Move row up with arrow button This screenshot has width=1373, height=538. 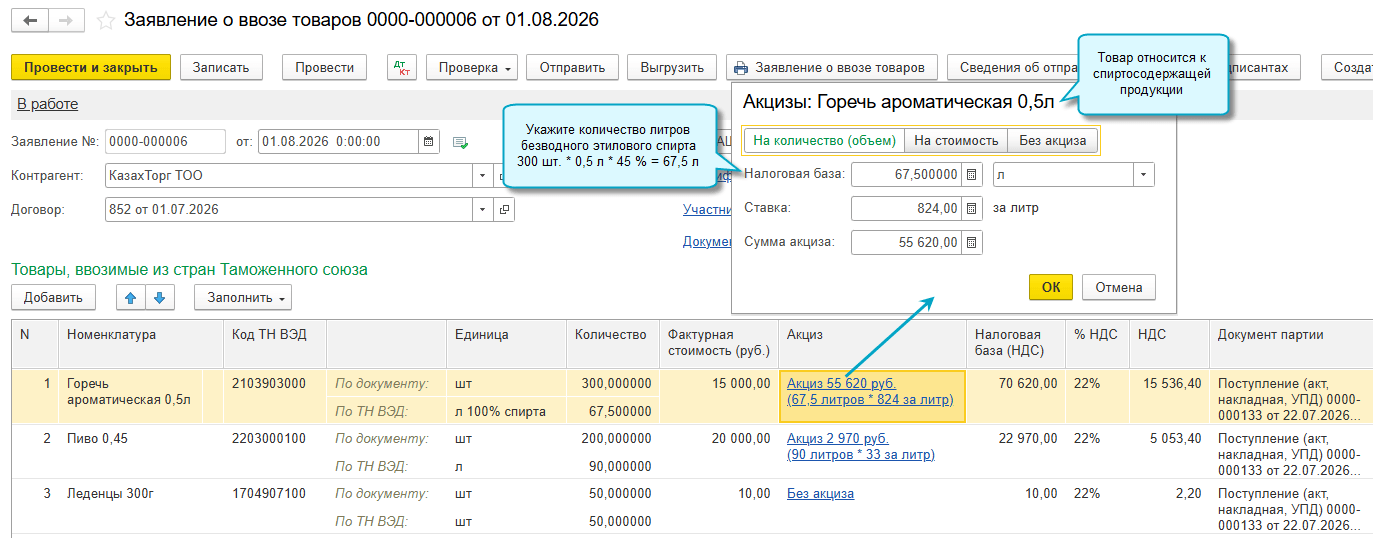[x=131, y=297]
